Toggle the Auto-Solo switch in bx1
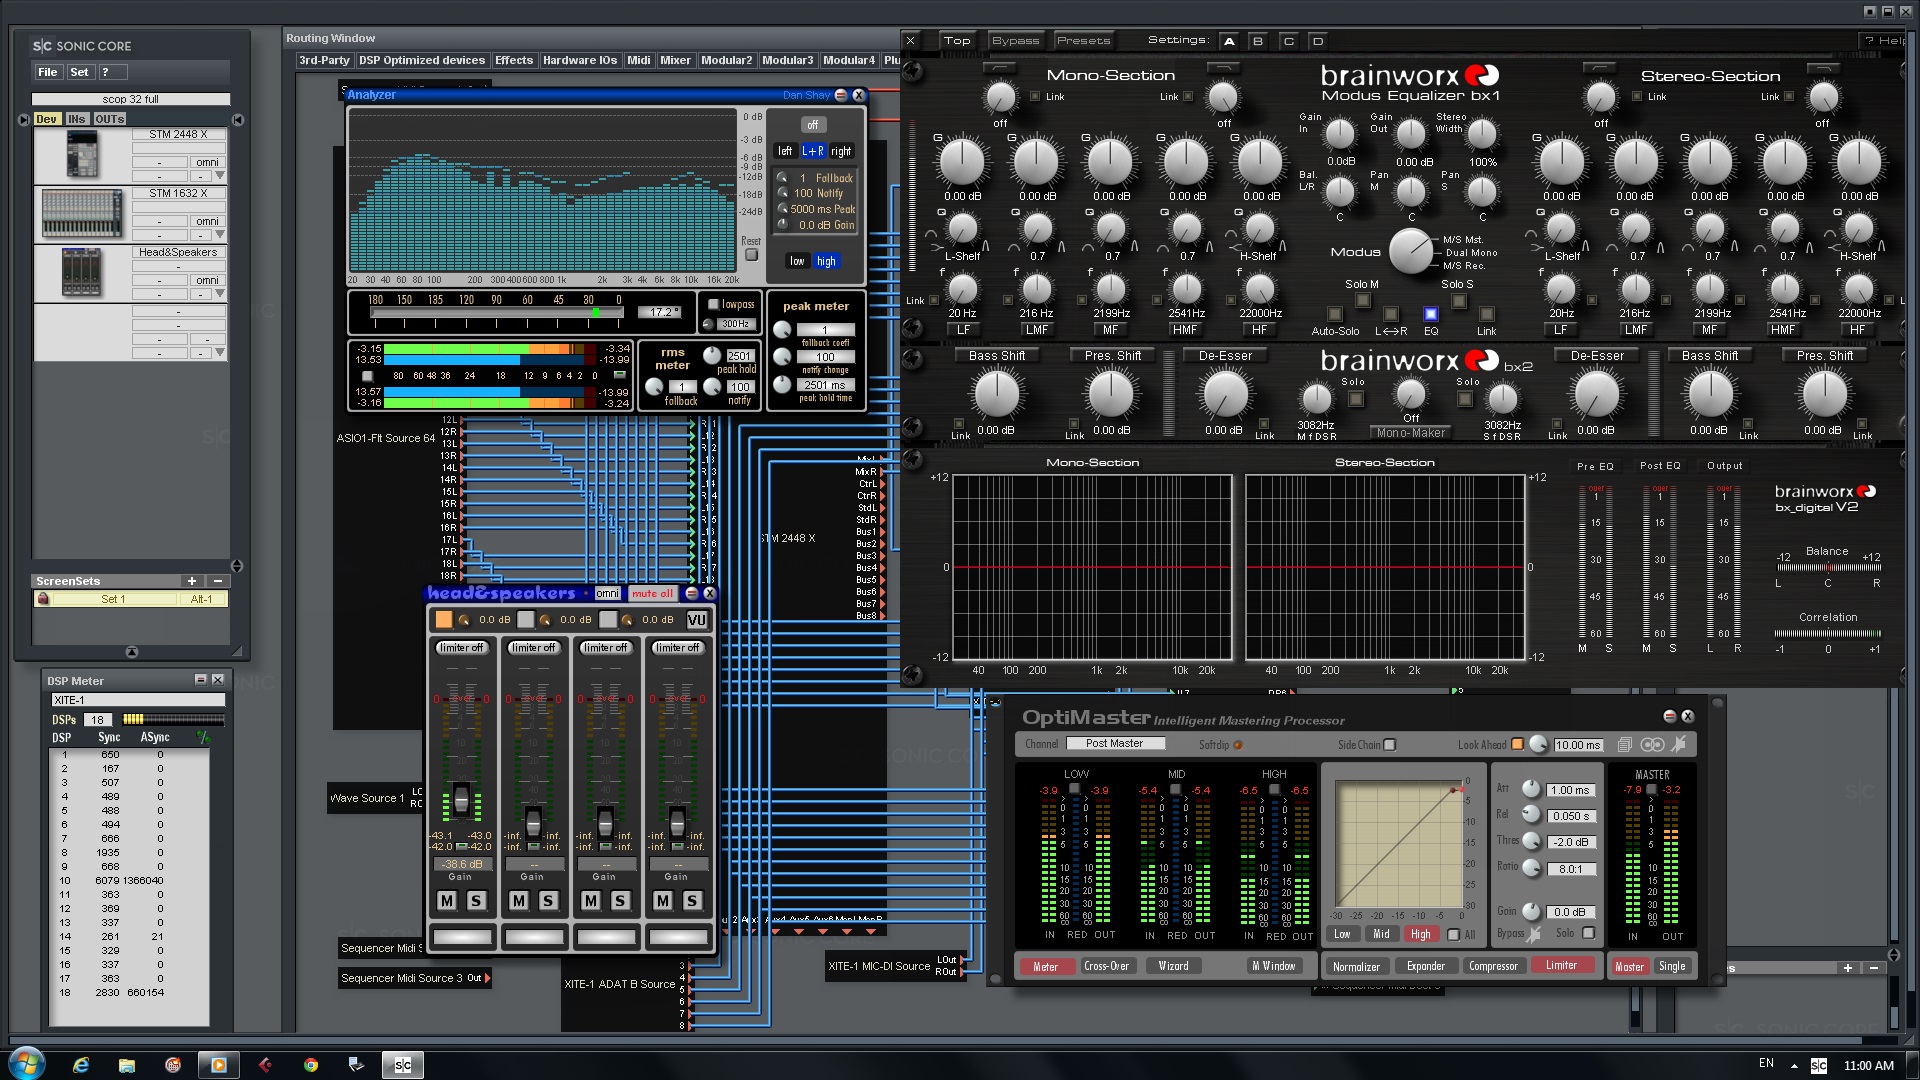 [1334, 314]
